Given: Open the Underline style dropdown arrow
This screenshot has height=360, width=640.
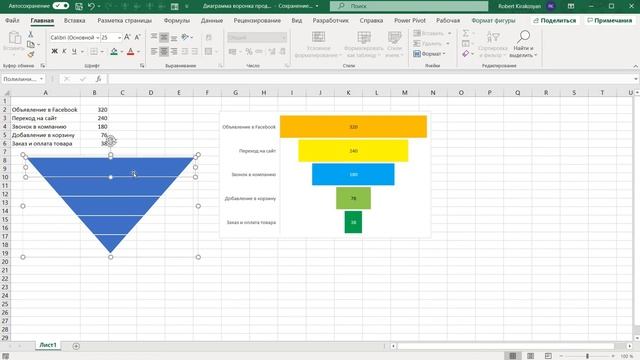Looking at the screenshot, I should [x=82, y=51].
